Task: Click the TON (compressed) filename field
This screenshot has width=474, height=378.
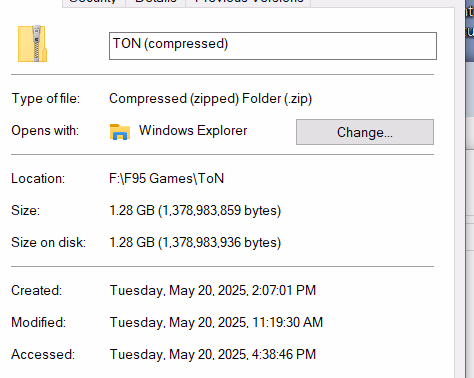Action: [x=273, y=46]
